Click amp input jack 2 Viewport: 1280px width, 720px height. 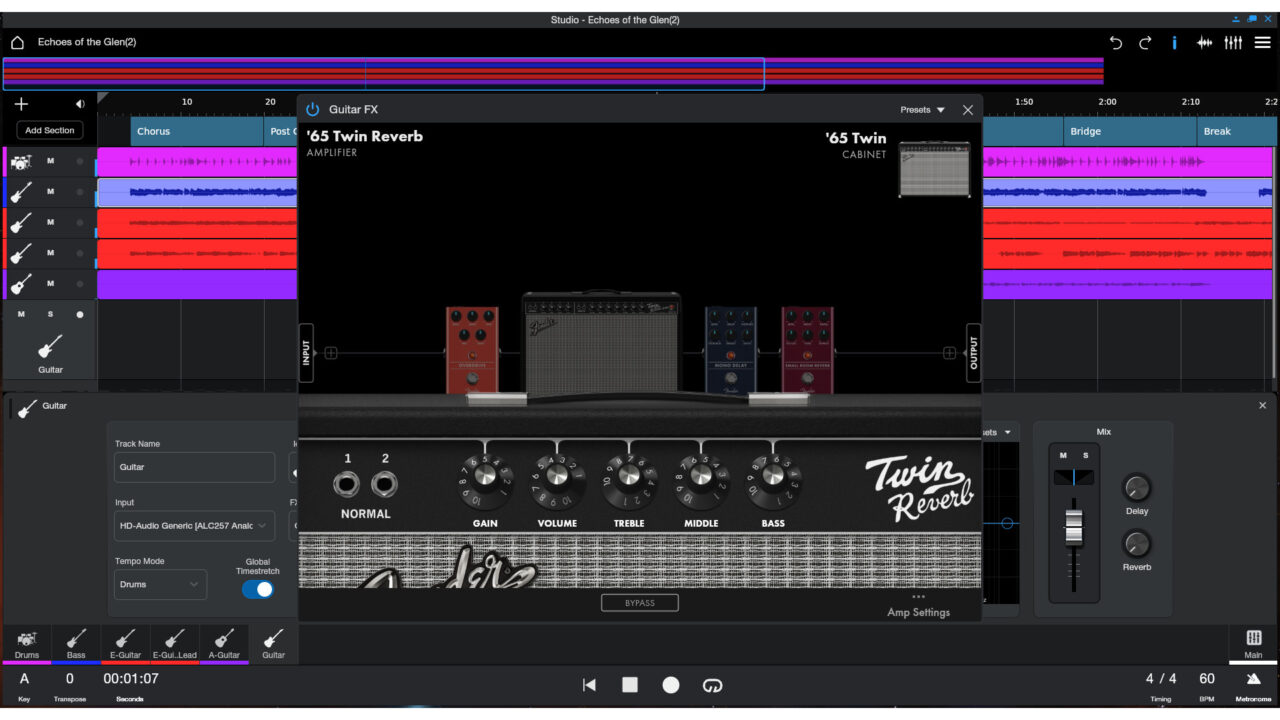click(384, 485)
